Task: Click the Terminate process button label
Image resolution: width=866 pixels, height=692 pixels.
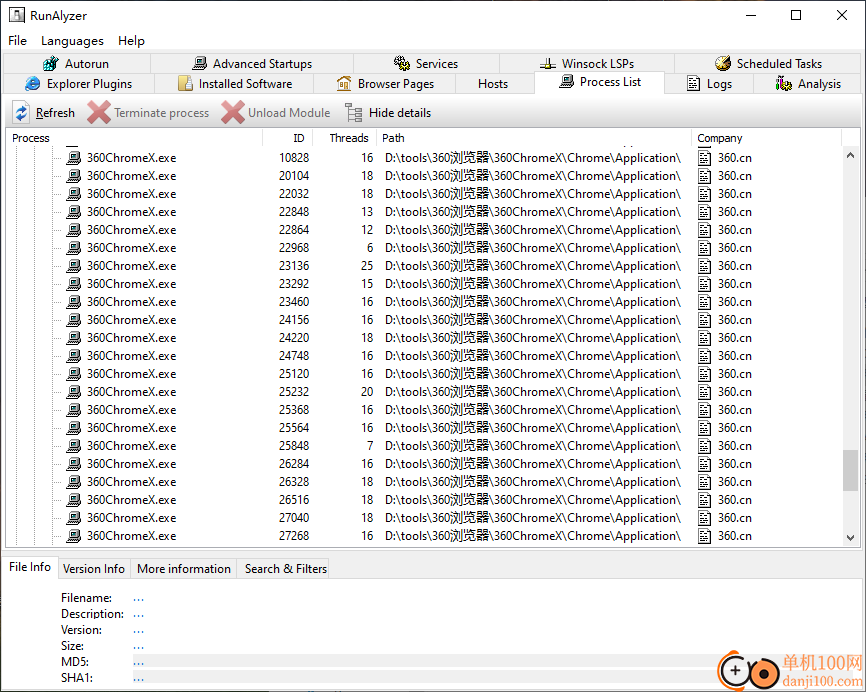Action: [x=162, y=113]
